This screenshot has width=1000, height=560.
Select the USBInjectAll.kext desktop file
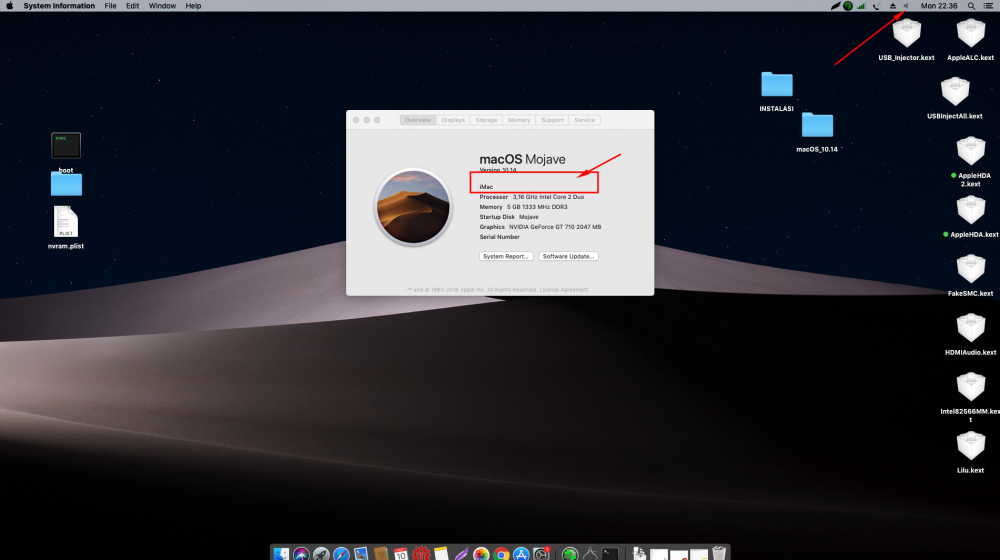tap(955, 98)
